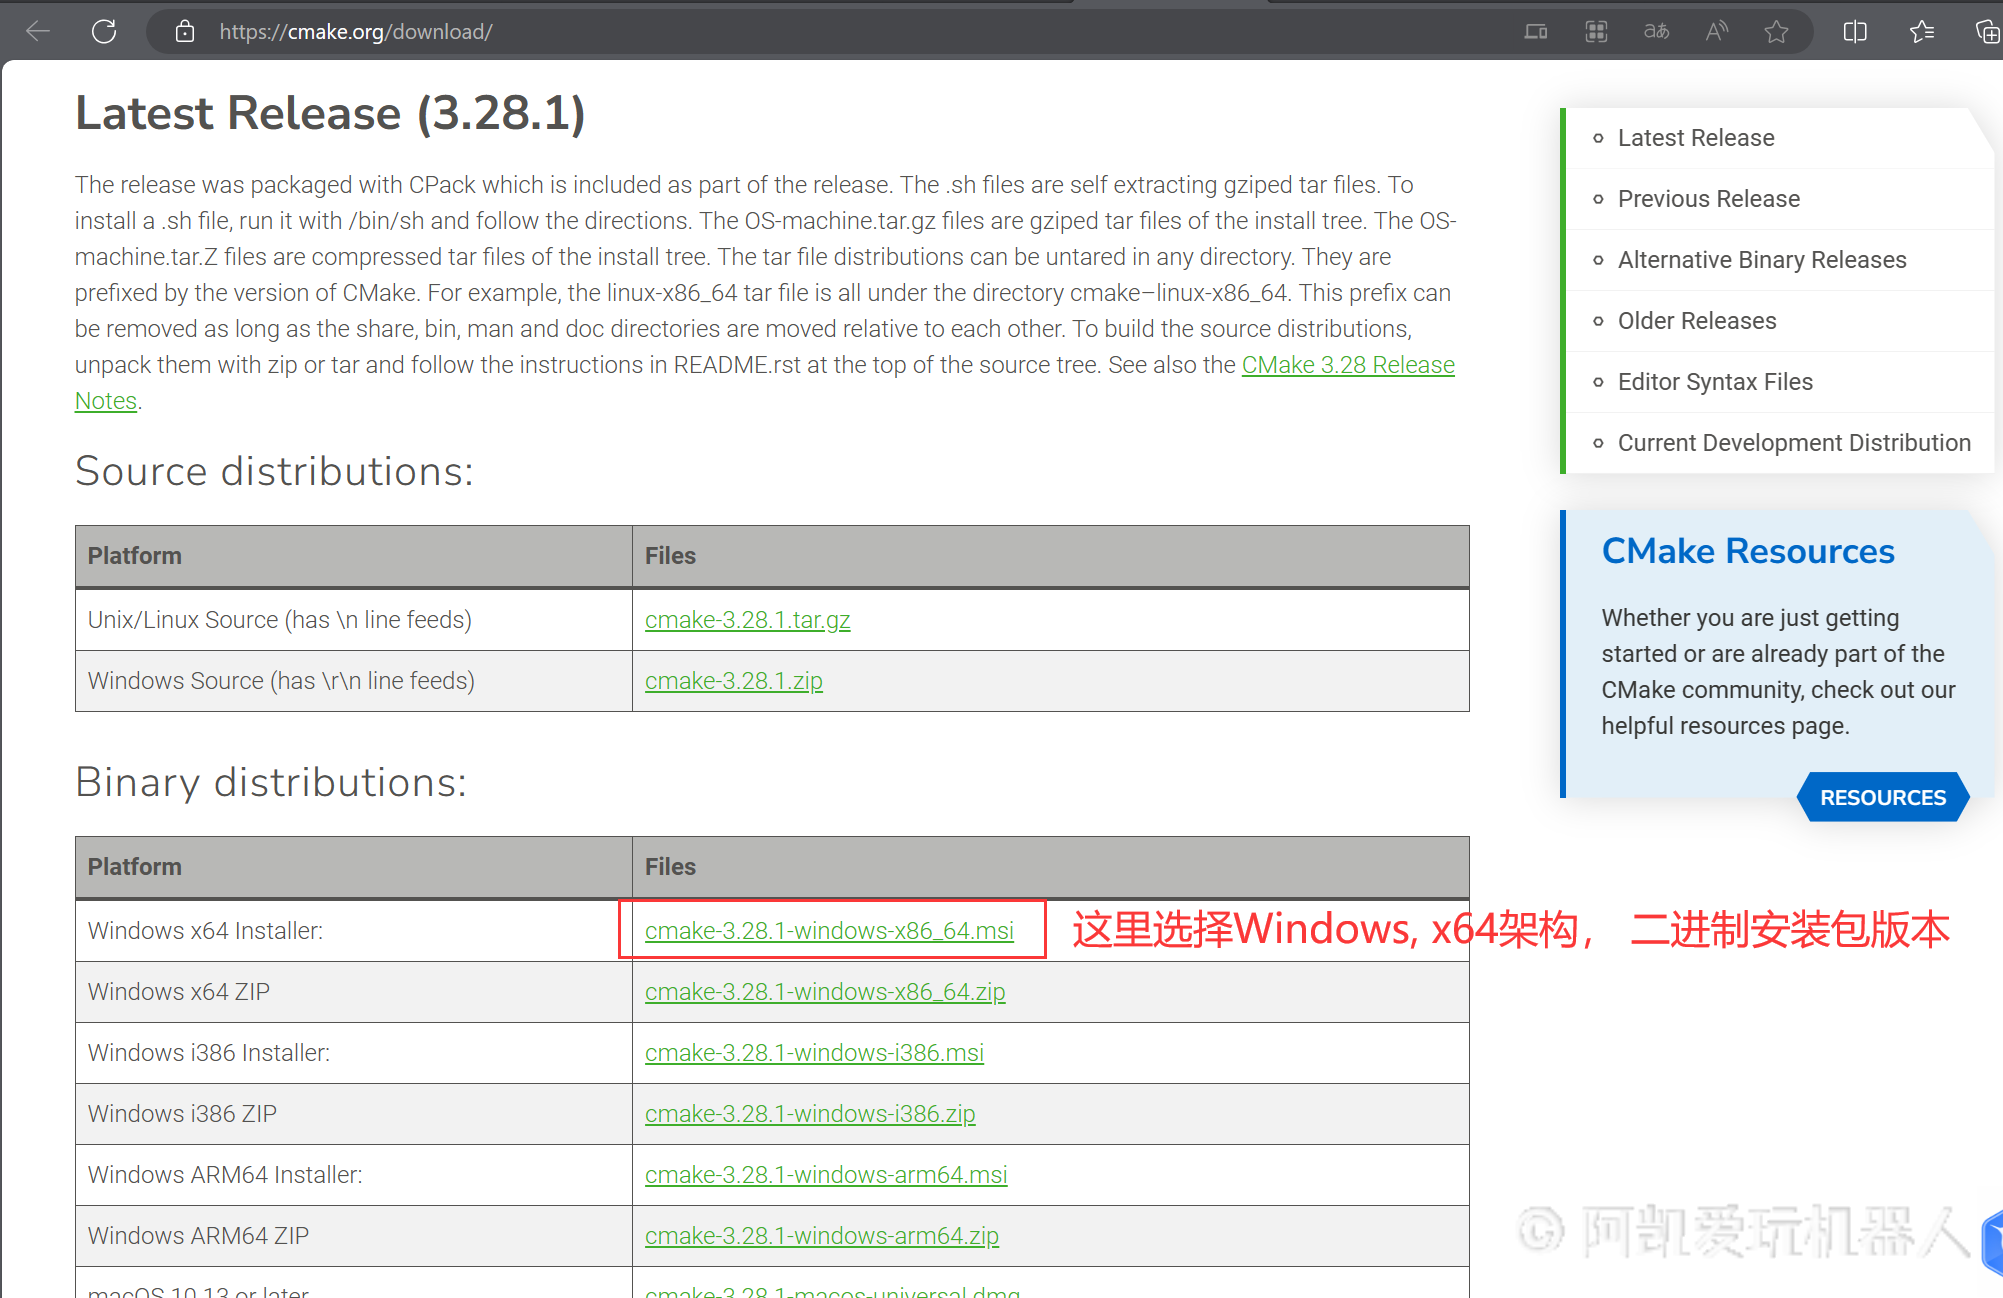Screen dimensions: 2003x1298
Task: Open split screen icon in toolbar
Action: coord(1855,32)
